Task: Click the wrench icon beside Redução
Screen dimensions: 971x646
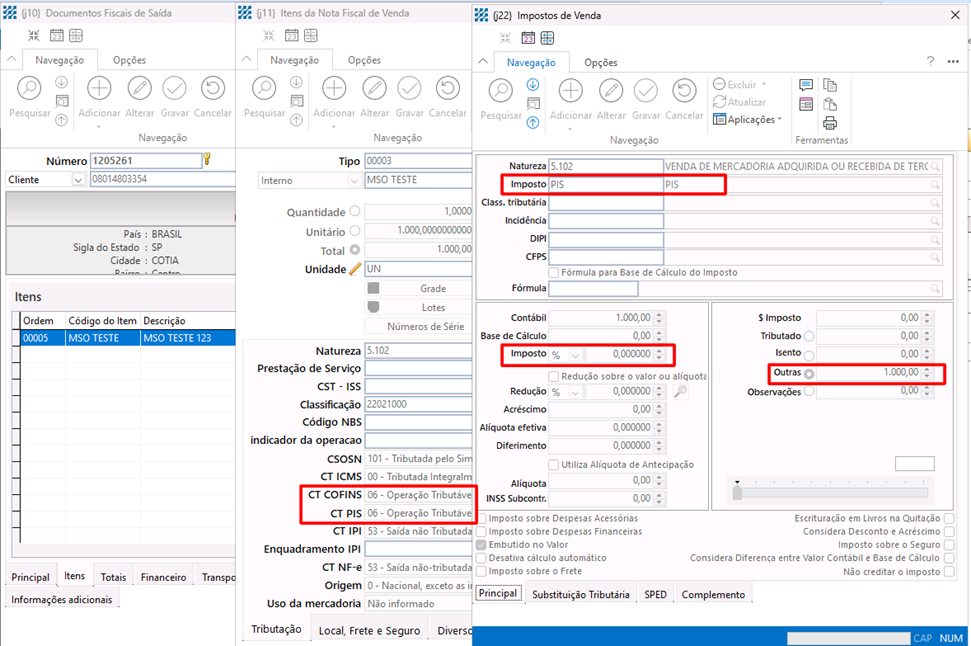Action: tap(680, 391)
